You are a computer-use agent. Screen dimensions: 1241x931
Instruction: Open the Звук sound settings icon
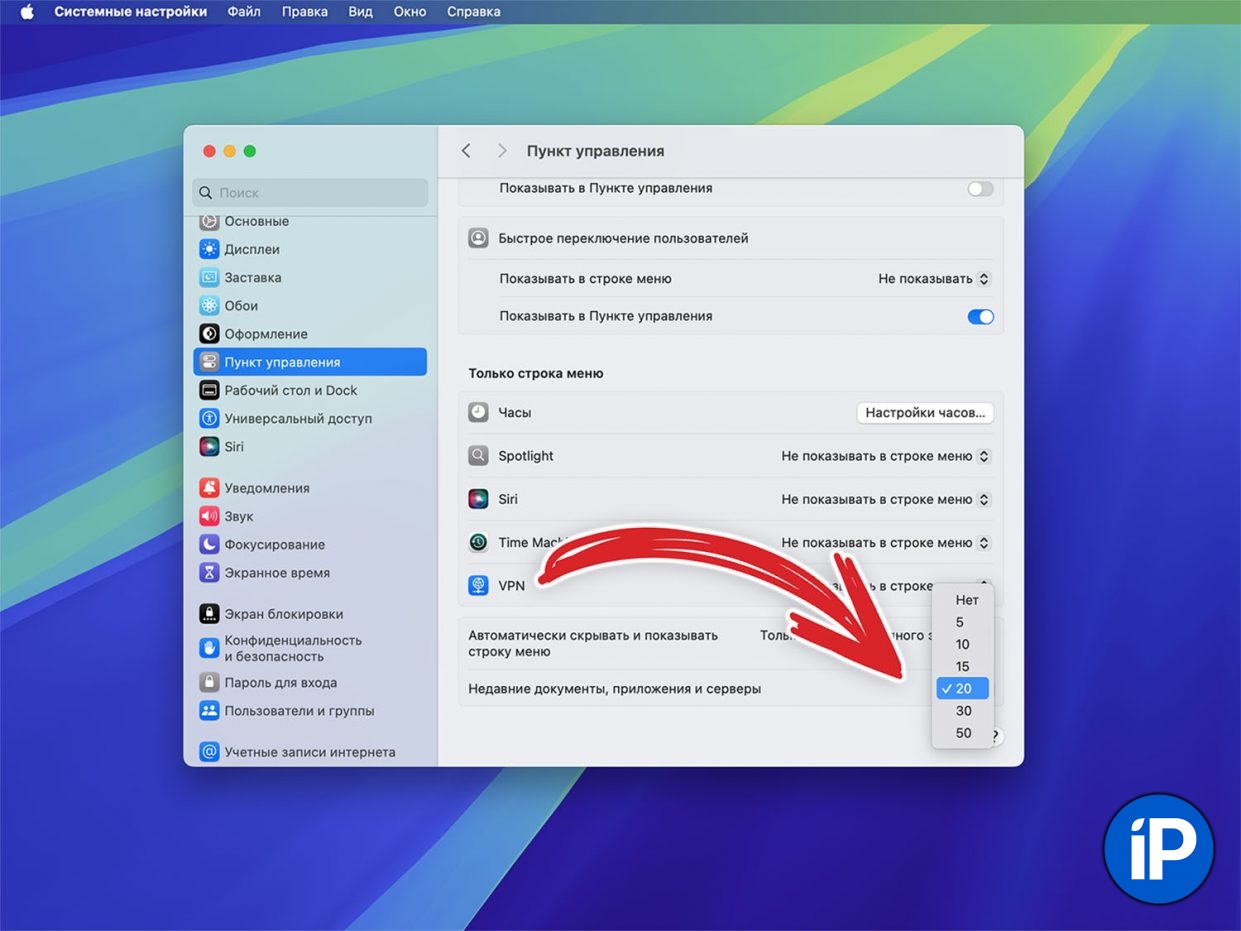209,516
